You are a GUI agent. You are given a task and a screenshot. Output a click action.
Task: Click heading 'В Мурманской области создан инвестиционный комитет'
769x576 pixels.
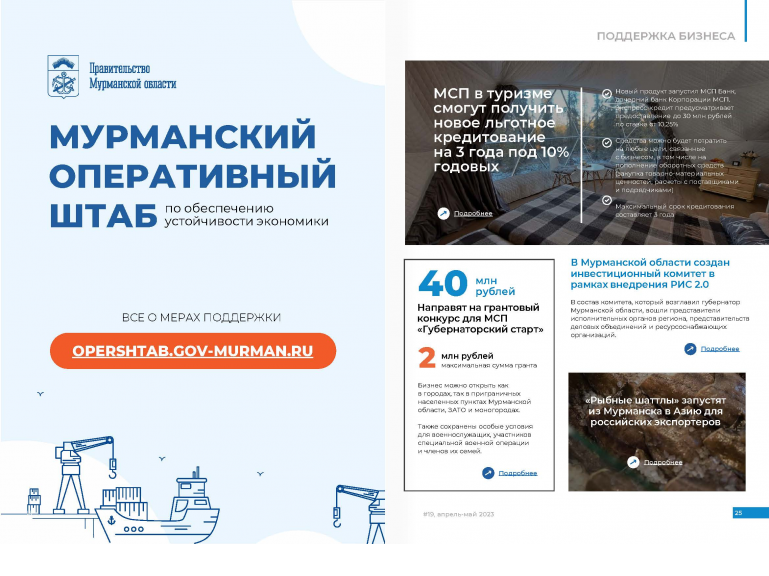[650, 273]
